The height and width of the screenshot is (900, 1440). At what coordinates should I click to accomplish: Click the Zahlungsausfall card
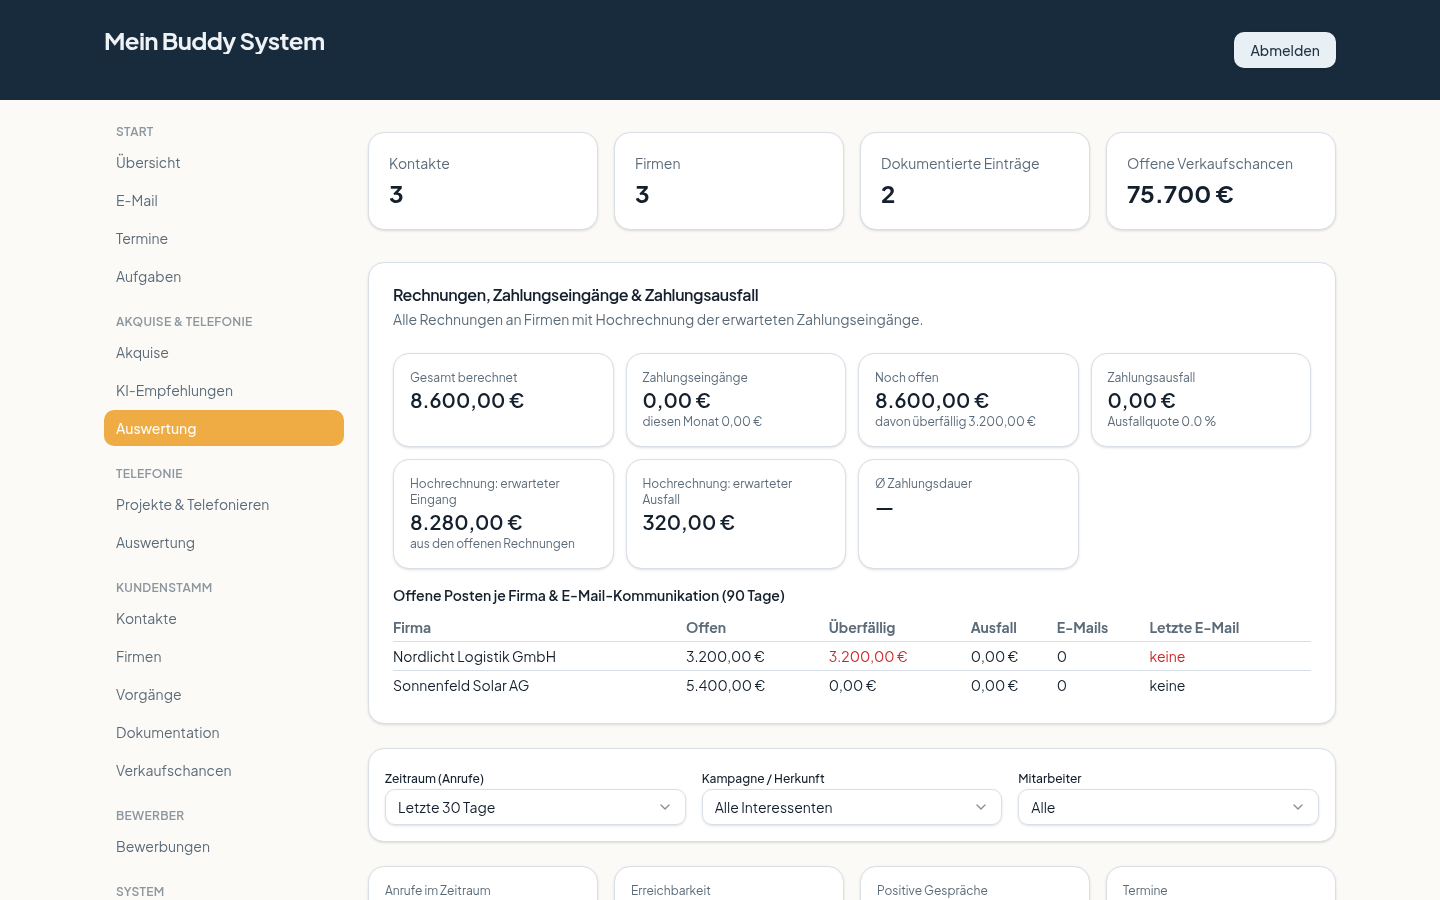(1201, 400)
